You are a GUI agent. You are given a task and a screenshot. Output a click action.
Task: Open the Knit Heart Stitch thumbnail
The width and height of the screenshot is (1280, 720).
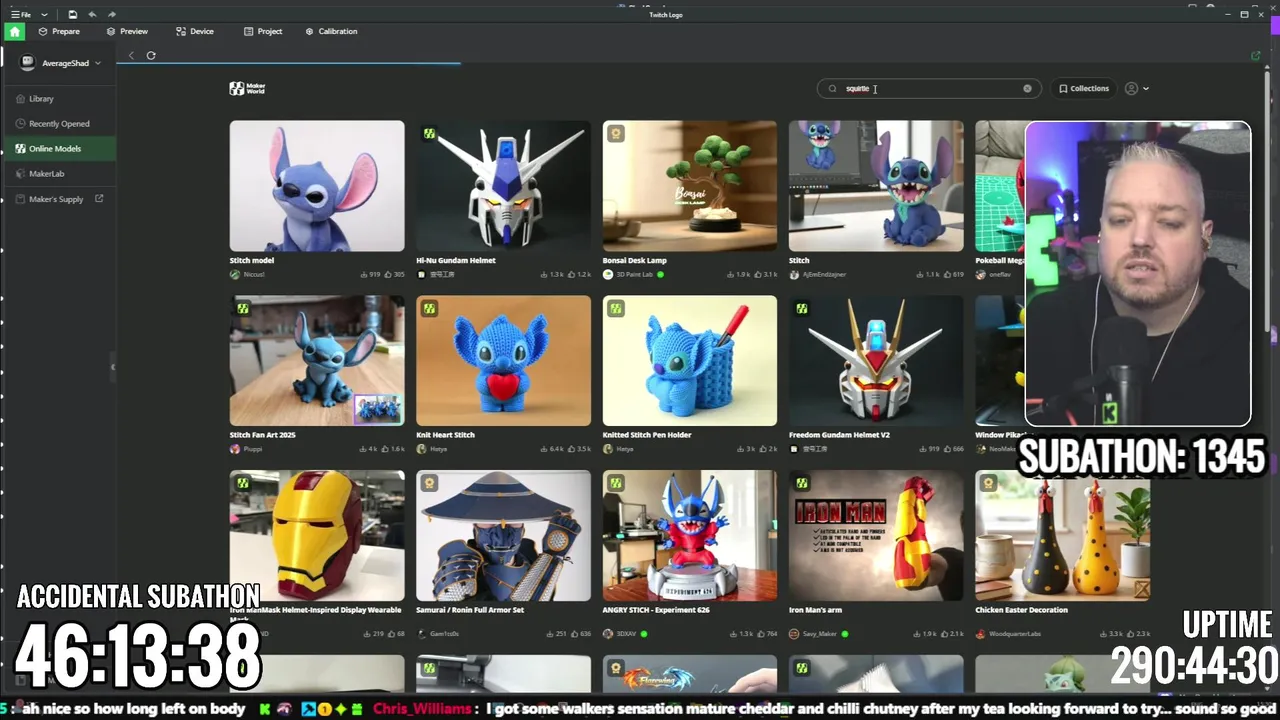[503, 361]
